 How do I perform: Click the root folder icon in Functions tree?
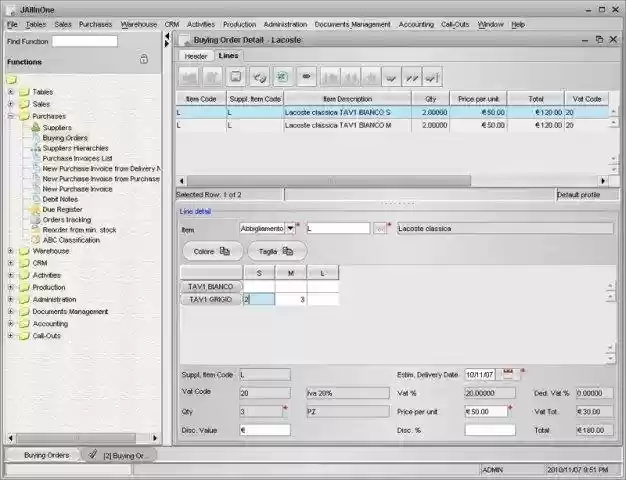12,80
